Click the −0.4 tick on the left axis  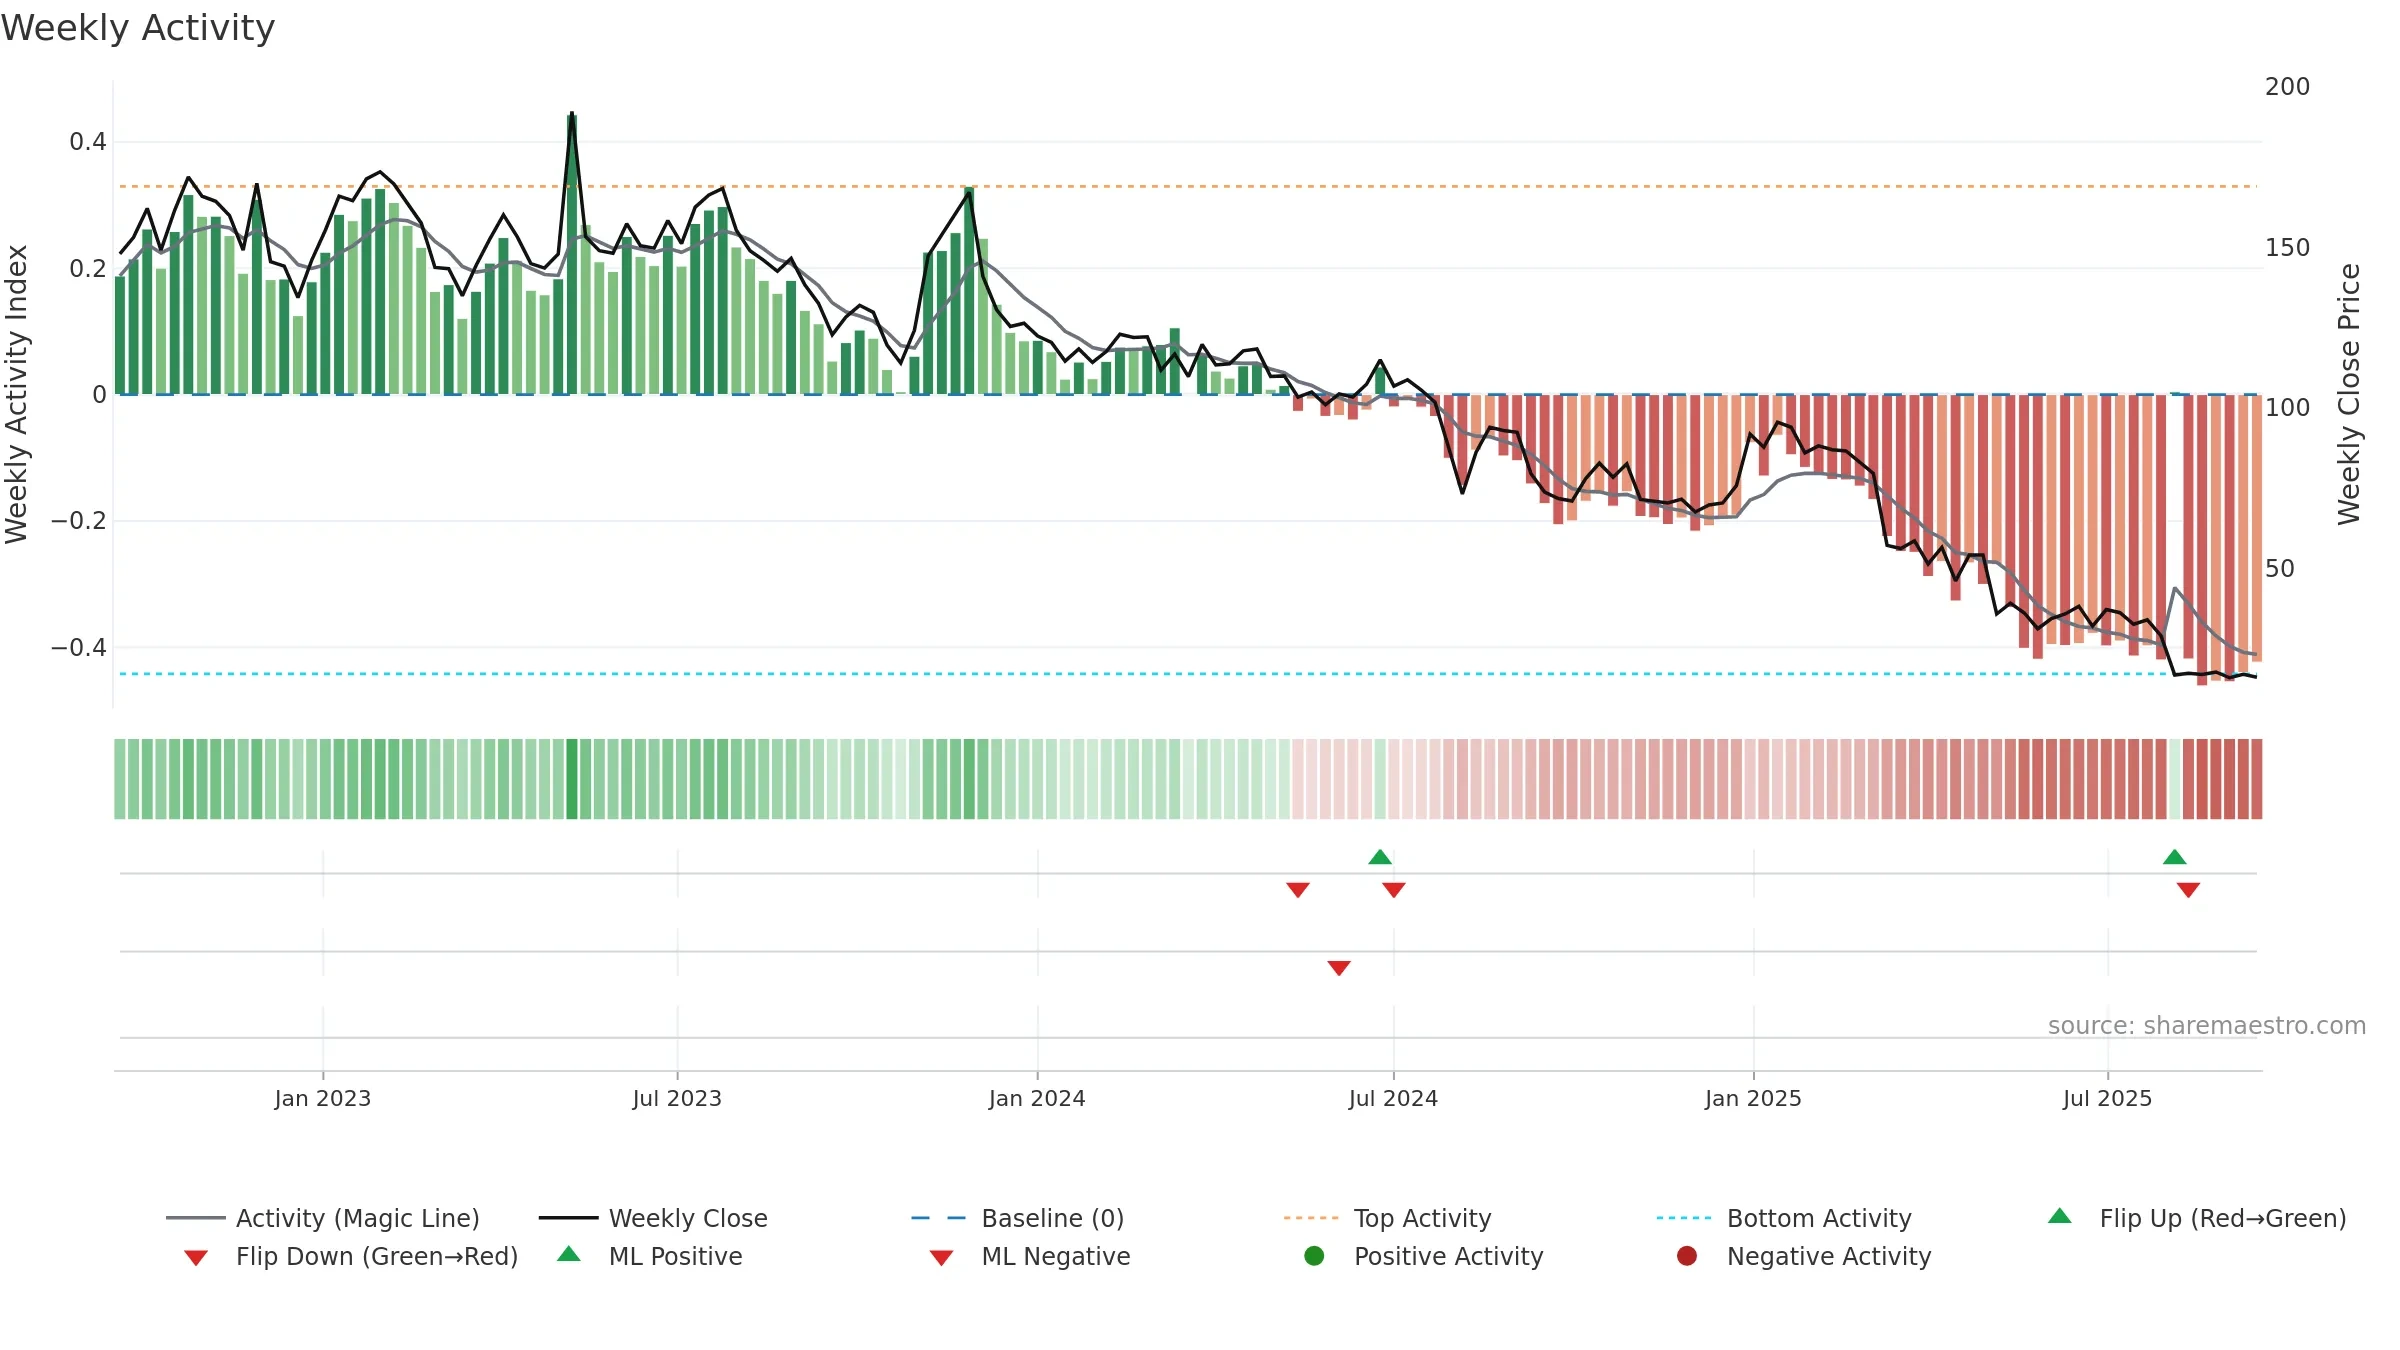(79, 648)
